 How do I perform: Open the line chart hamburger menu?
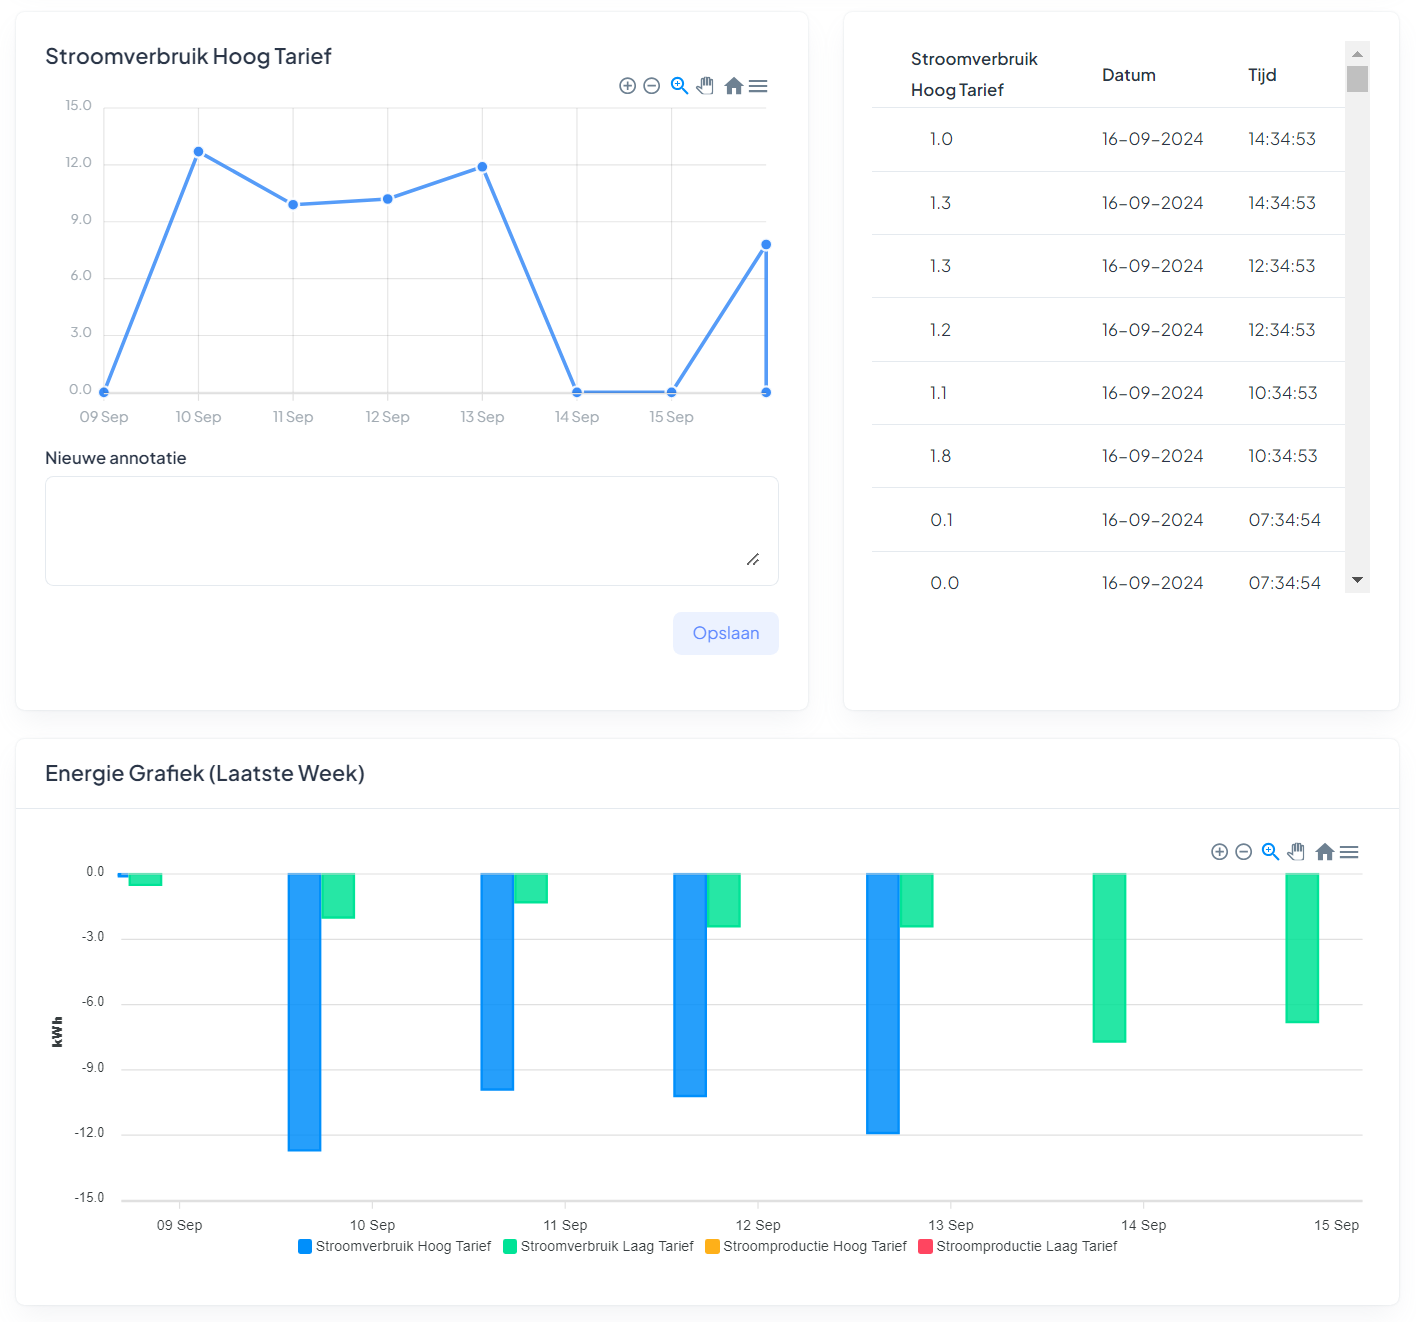tap(758, 86)
